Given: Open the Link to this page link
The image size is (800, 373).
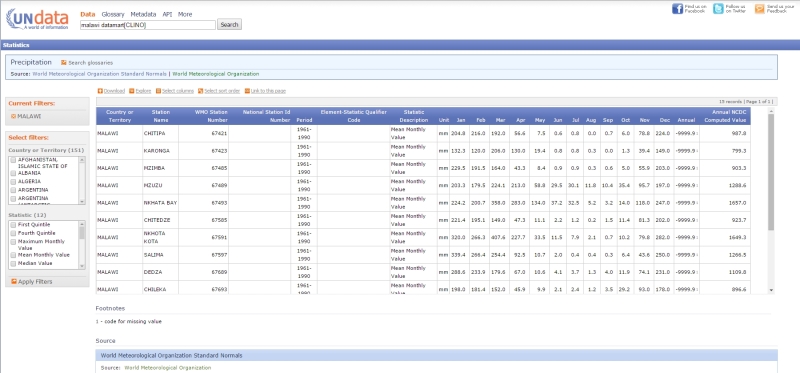Looking at the screenshot, I should click(268, 91).
